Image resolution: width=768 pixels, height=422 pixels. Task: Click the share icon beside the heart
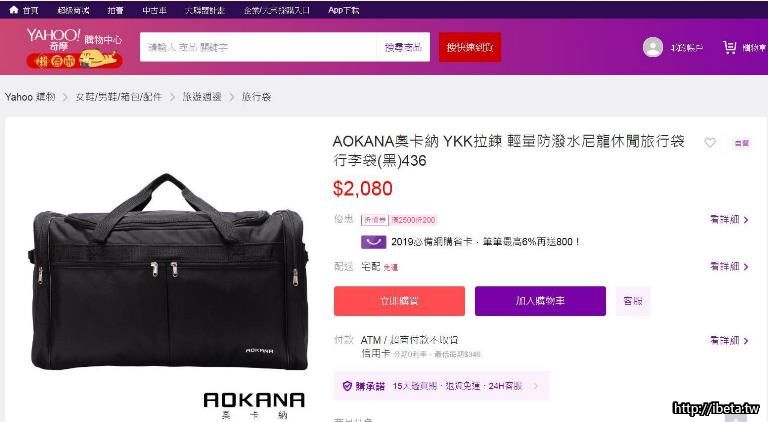click(x=742, y=143)
